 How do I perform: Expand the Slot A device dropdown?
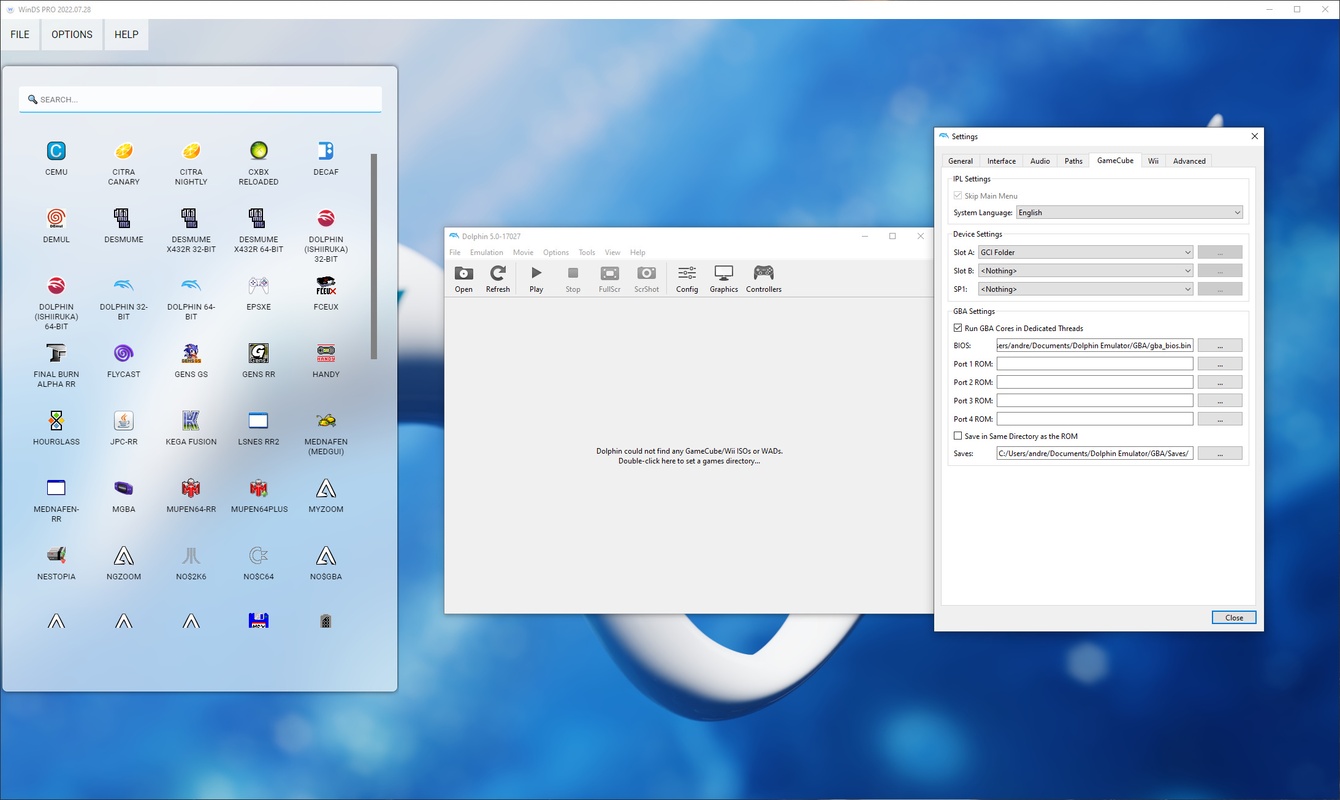[x=1085, y=253]
